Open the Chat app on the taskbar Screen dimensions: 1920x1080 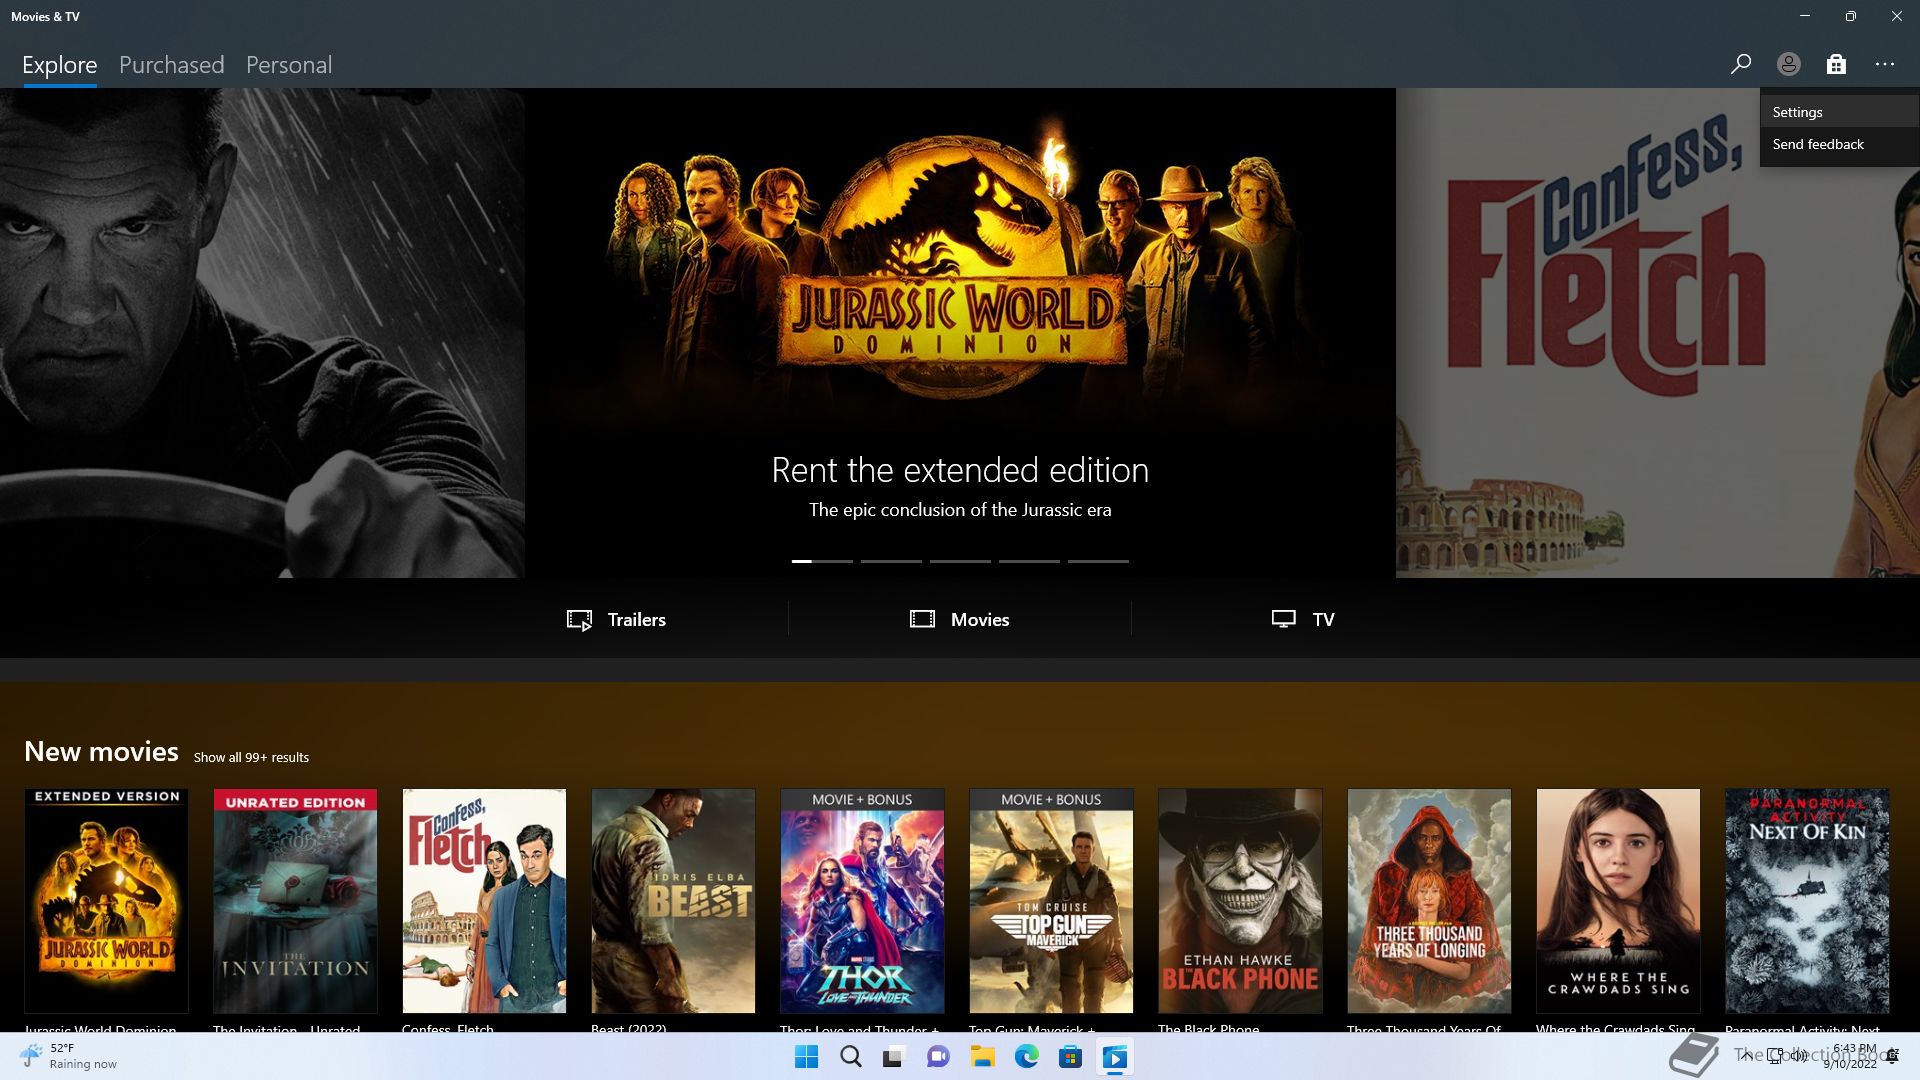[x=938, y=1057]
